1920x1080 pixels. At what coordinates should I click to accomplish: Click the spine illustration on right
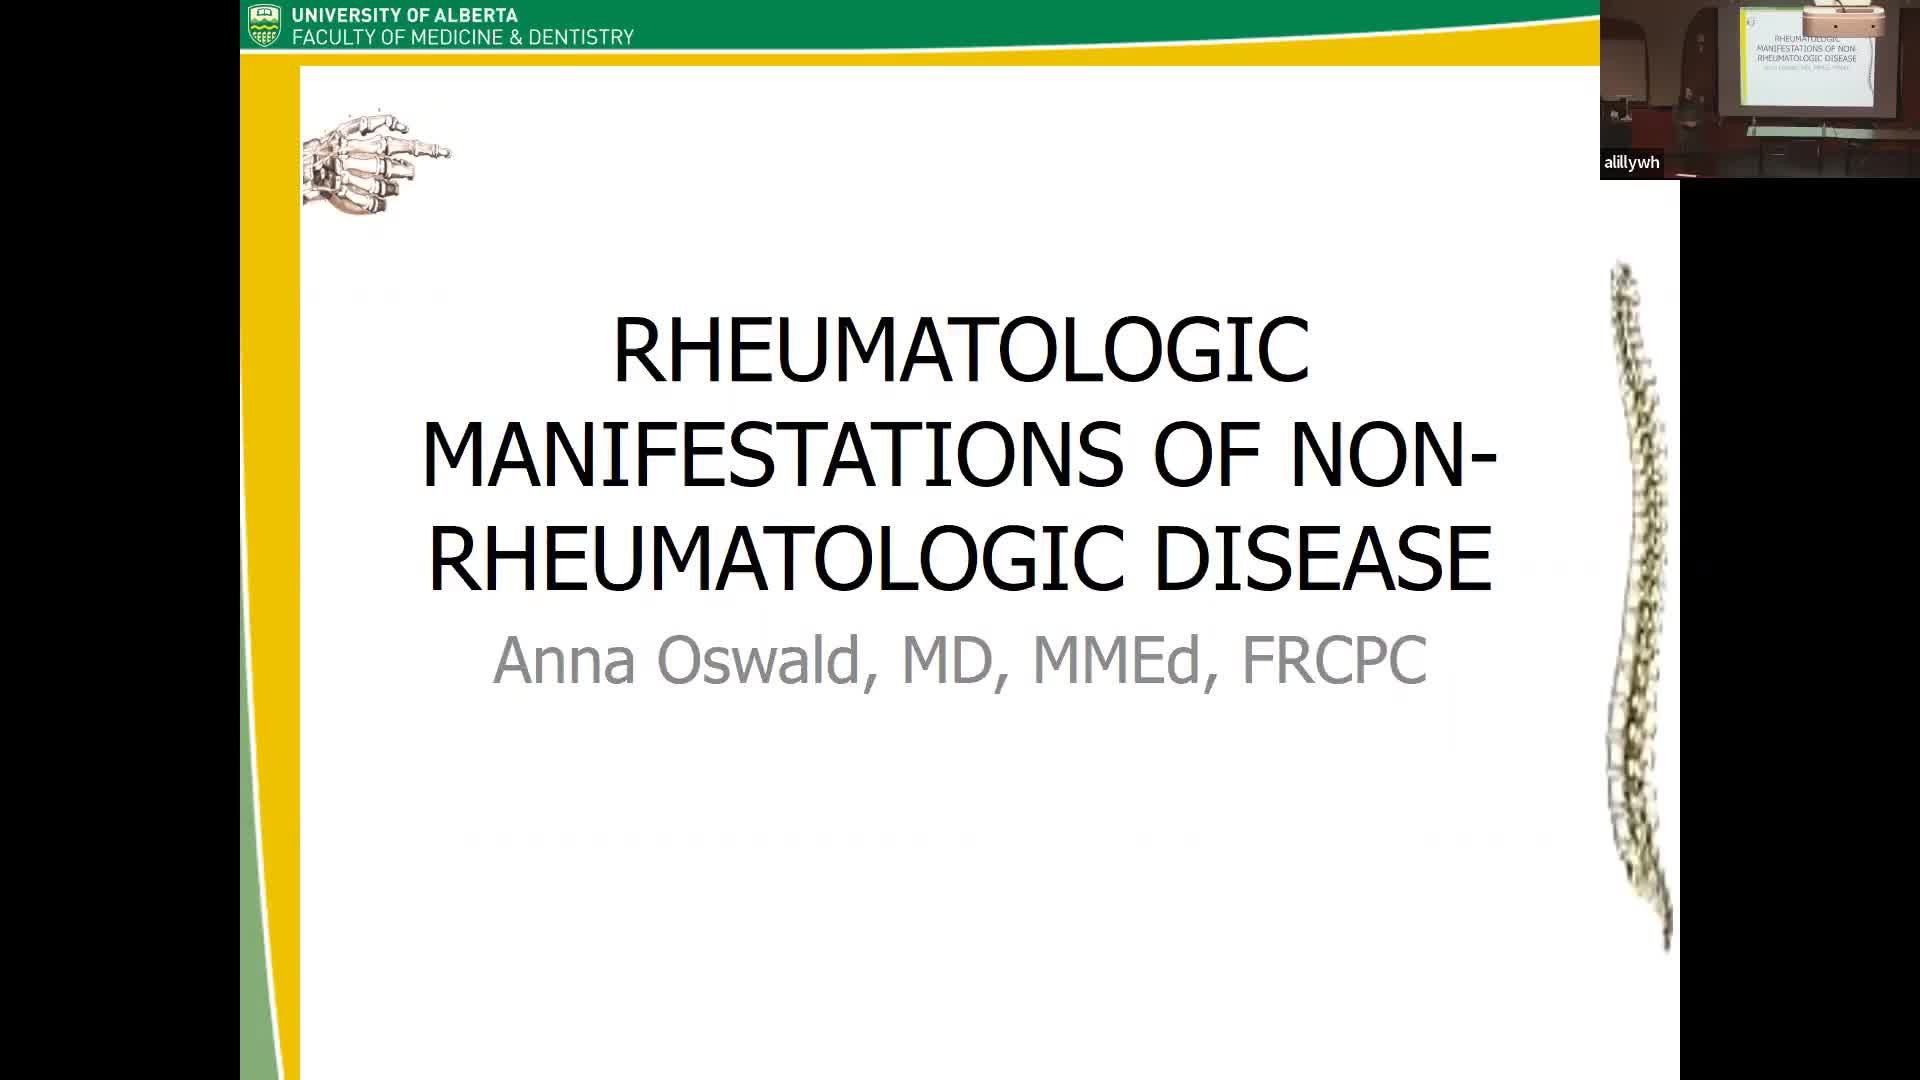(x=1640, y=606)
